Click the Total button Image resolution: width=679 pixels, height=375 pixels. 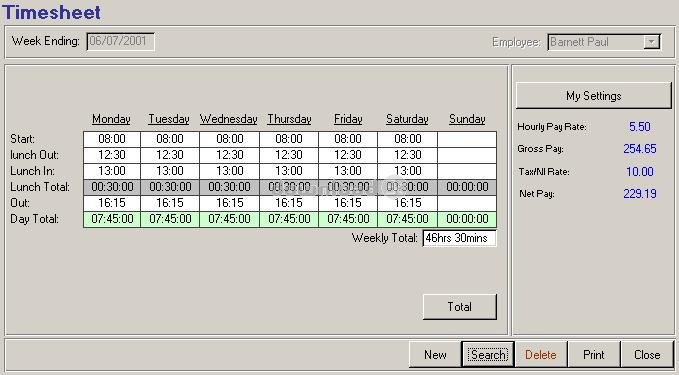[x=459, y=307]
